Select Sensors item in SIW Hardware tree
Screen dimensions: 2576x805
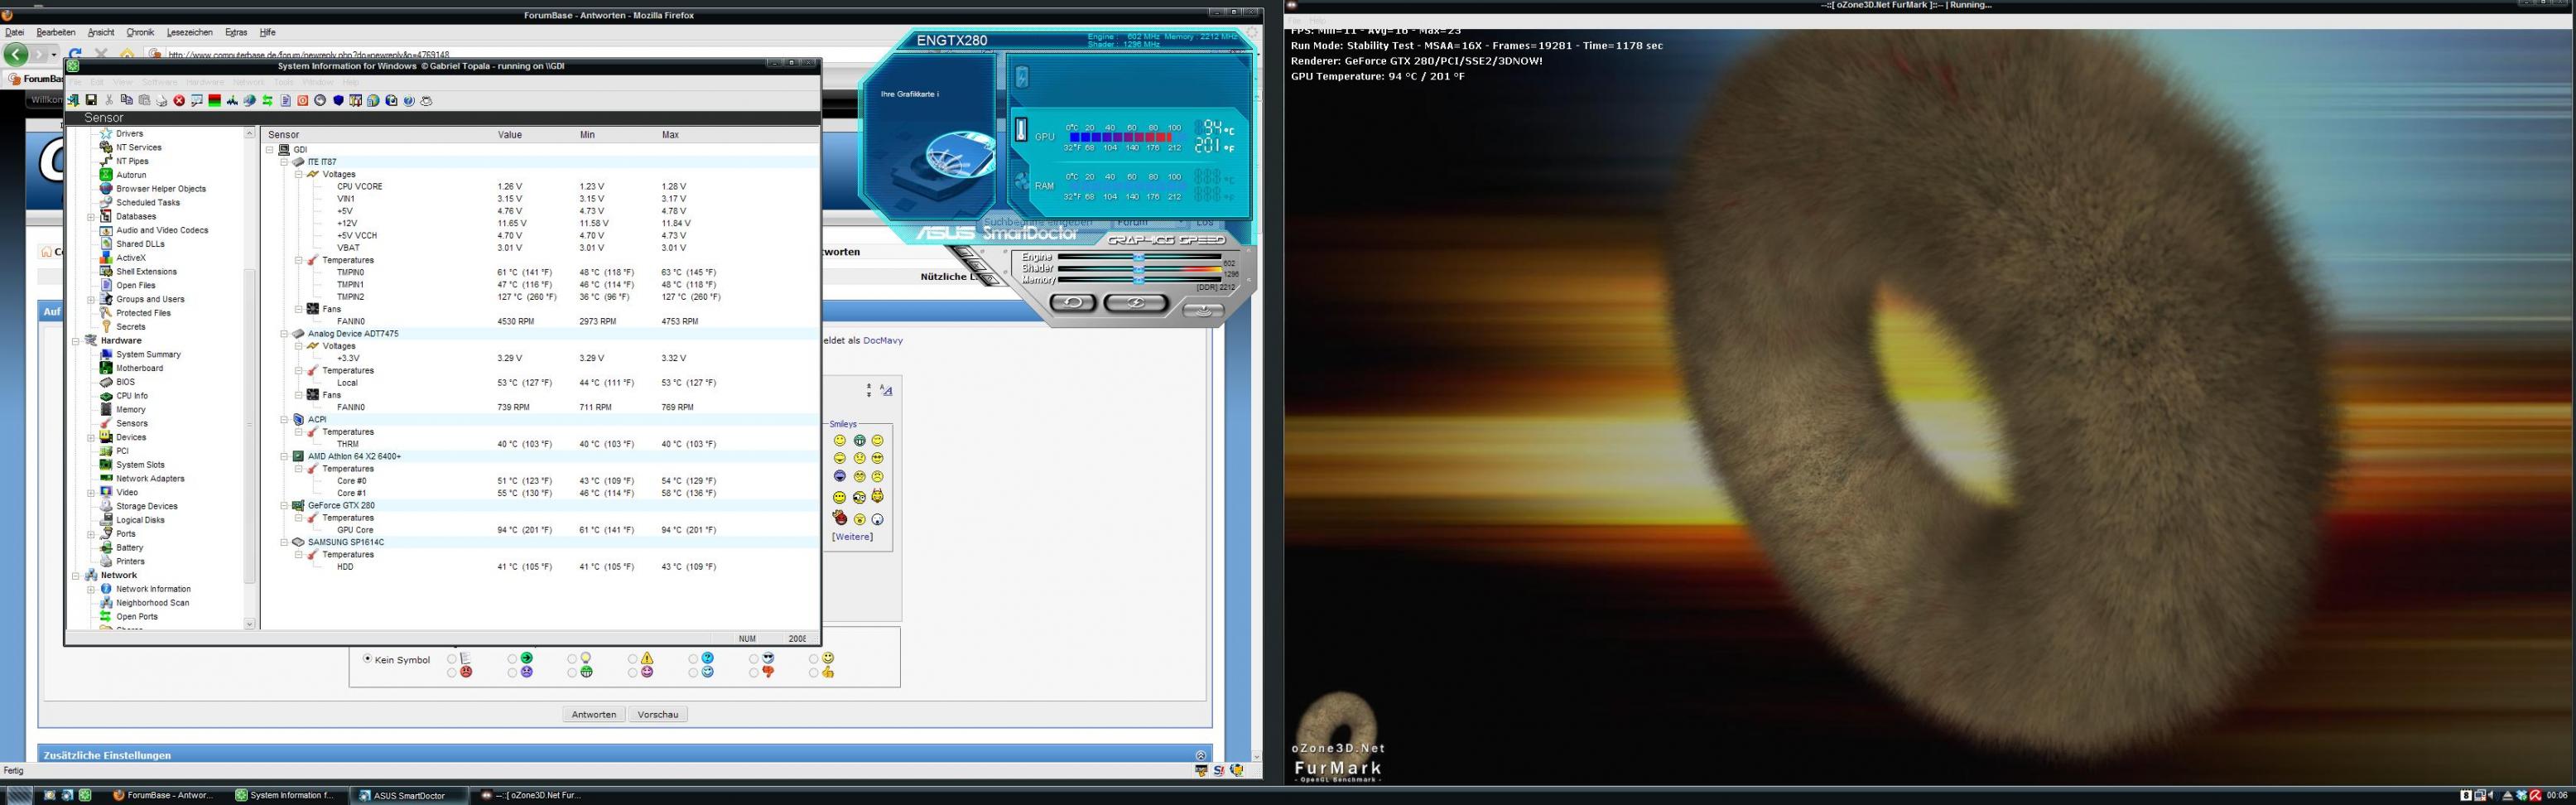[x=132, y=424]
